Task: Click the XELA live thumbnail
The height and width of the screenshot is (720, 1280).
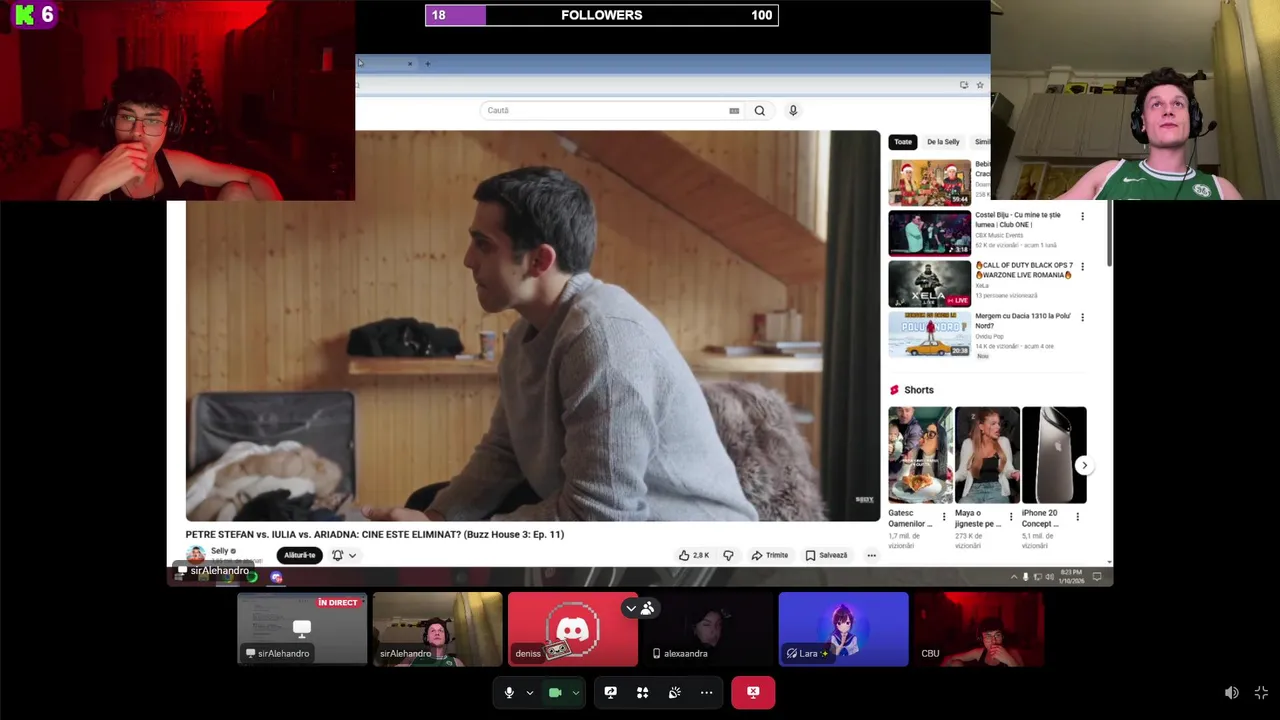Action: click(x=930, y=284)
